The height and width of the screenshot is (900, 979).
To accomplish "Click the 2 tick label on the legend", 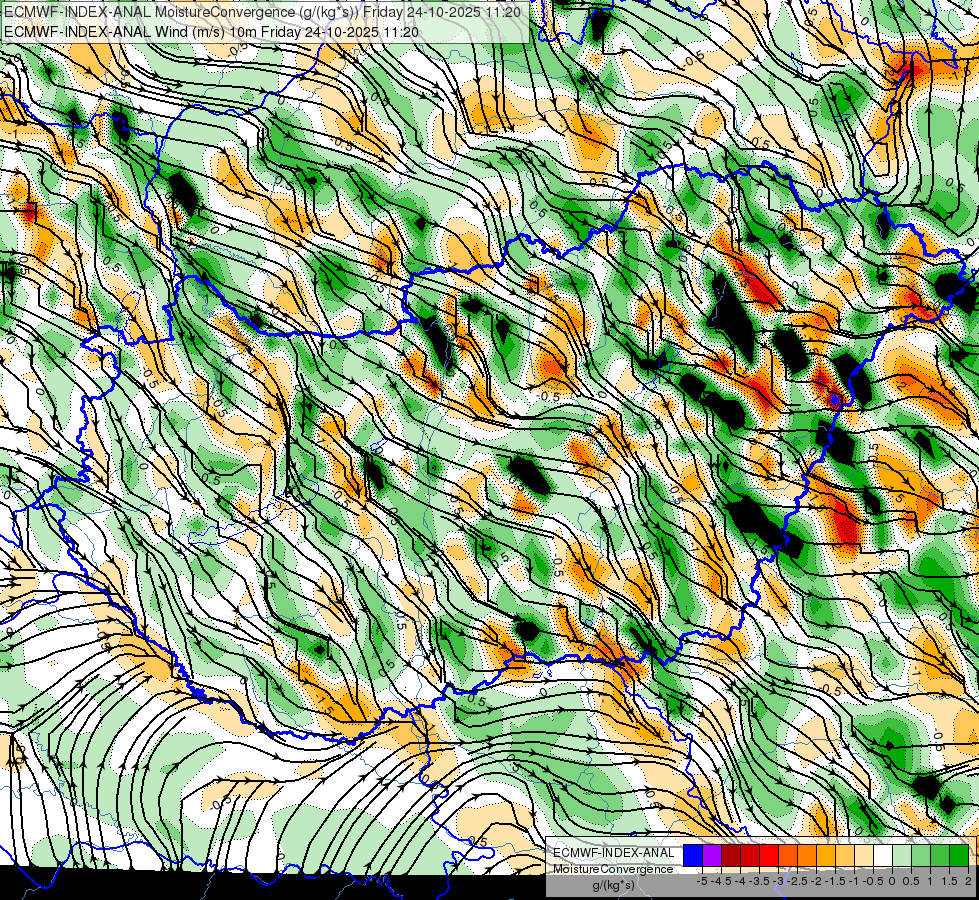I will 968,881.
